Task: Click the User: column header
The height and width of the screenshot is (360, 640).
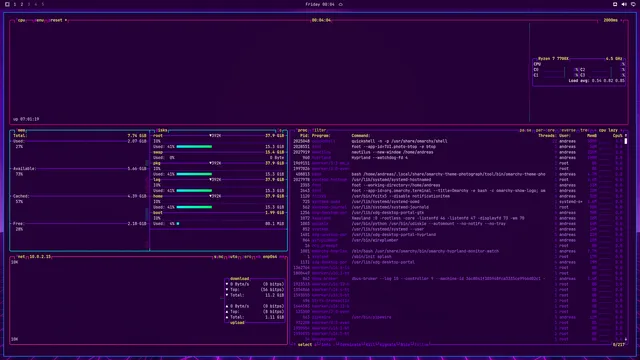Action: [565, 136]
